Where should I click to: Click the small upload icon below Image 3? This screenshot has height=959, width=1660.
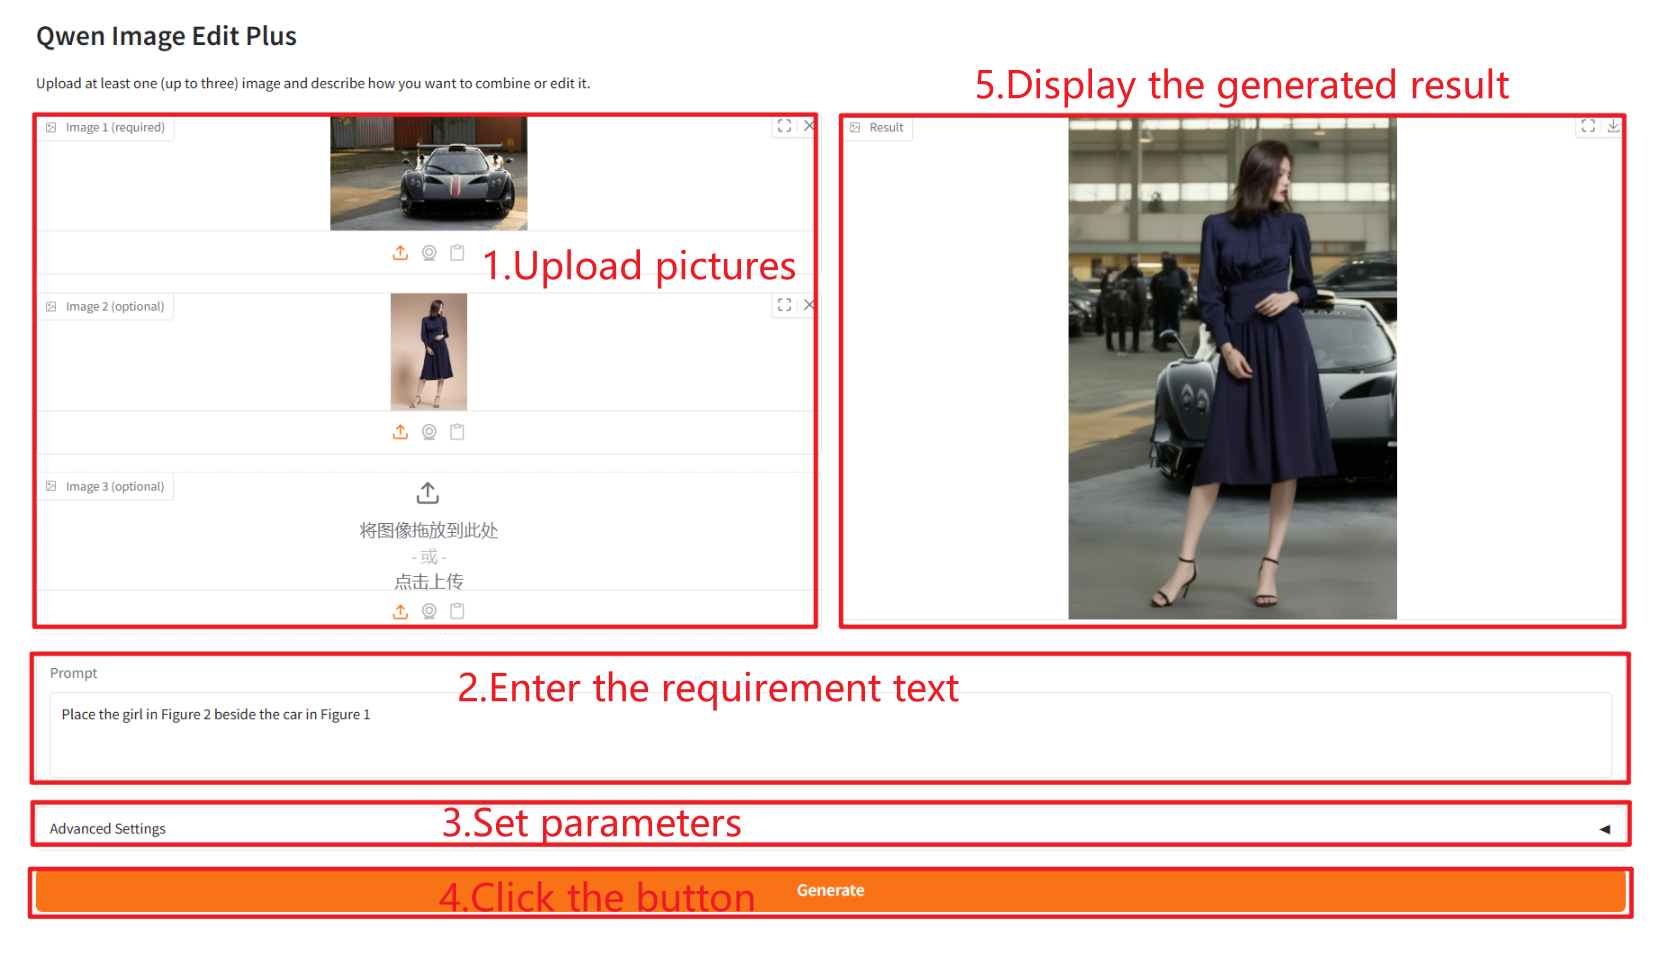tap(400, 611)
